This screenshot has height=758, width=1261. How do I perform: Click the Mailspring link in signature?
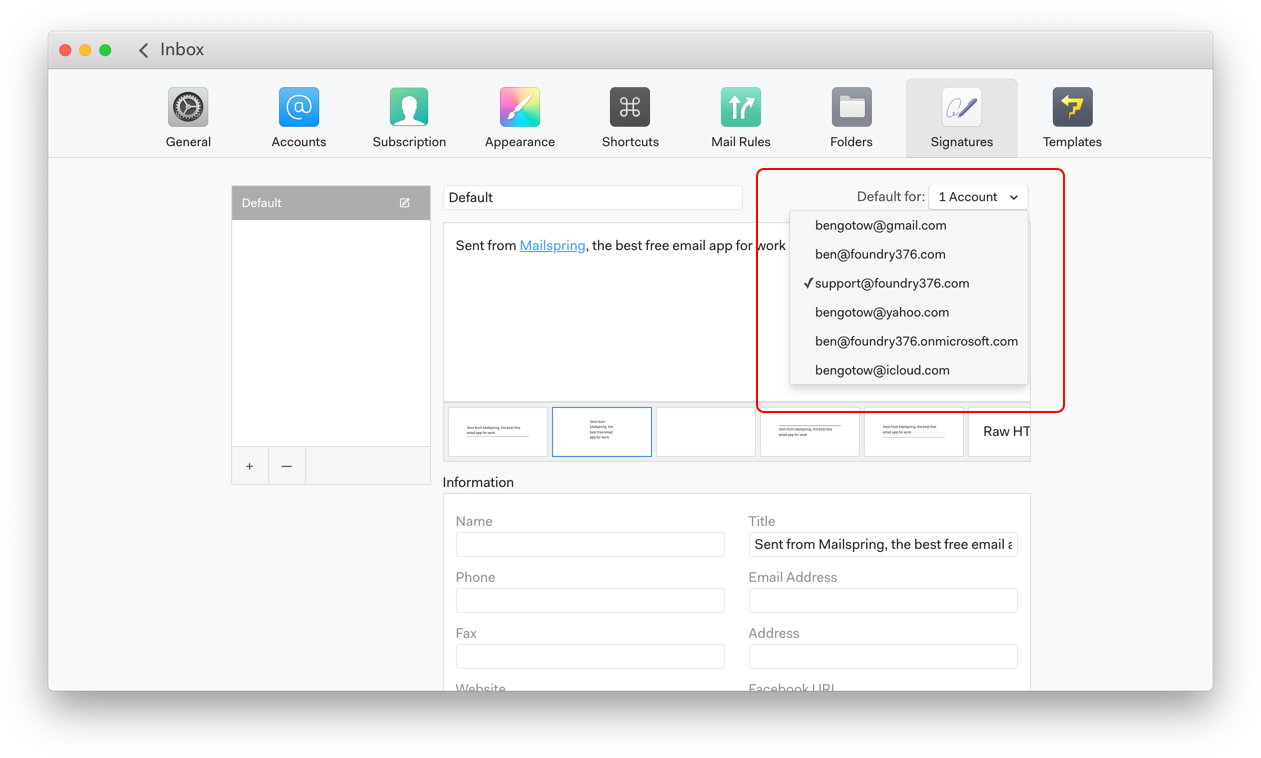pos(552,245)
